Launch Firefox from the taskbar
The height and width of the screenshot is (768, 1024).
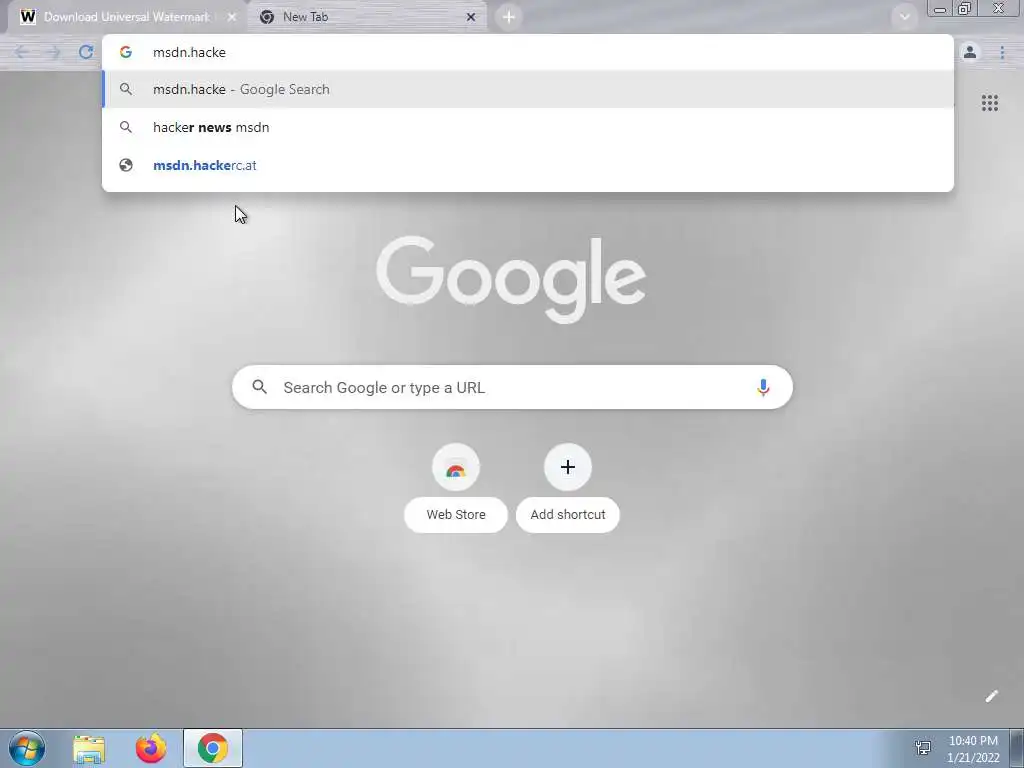click(151, 748)
